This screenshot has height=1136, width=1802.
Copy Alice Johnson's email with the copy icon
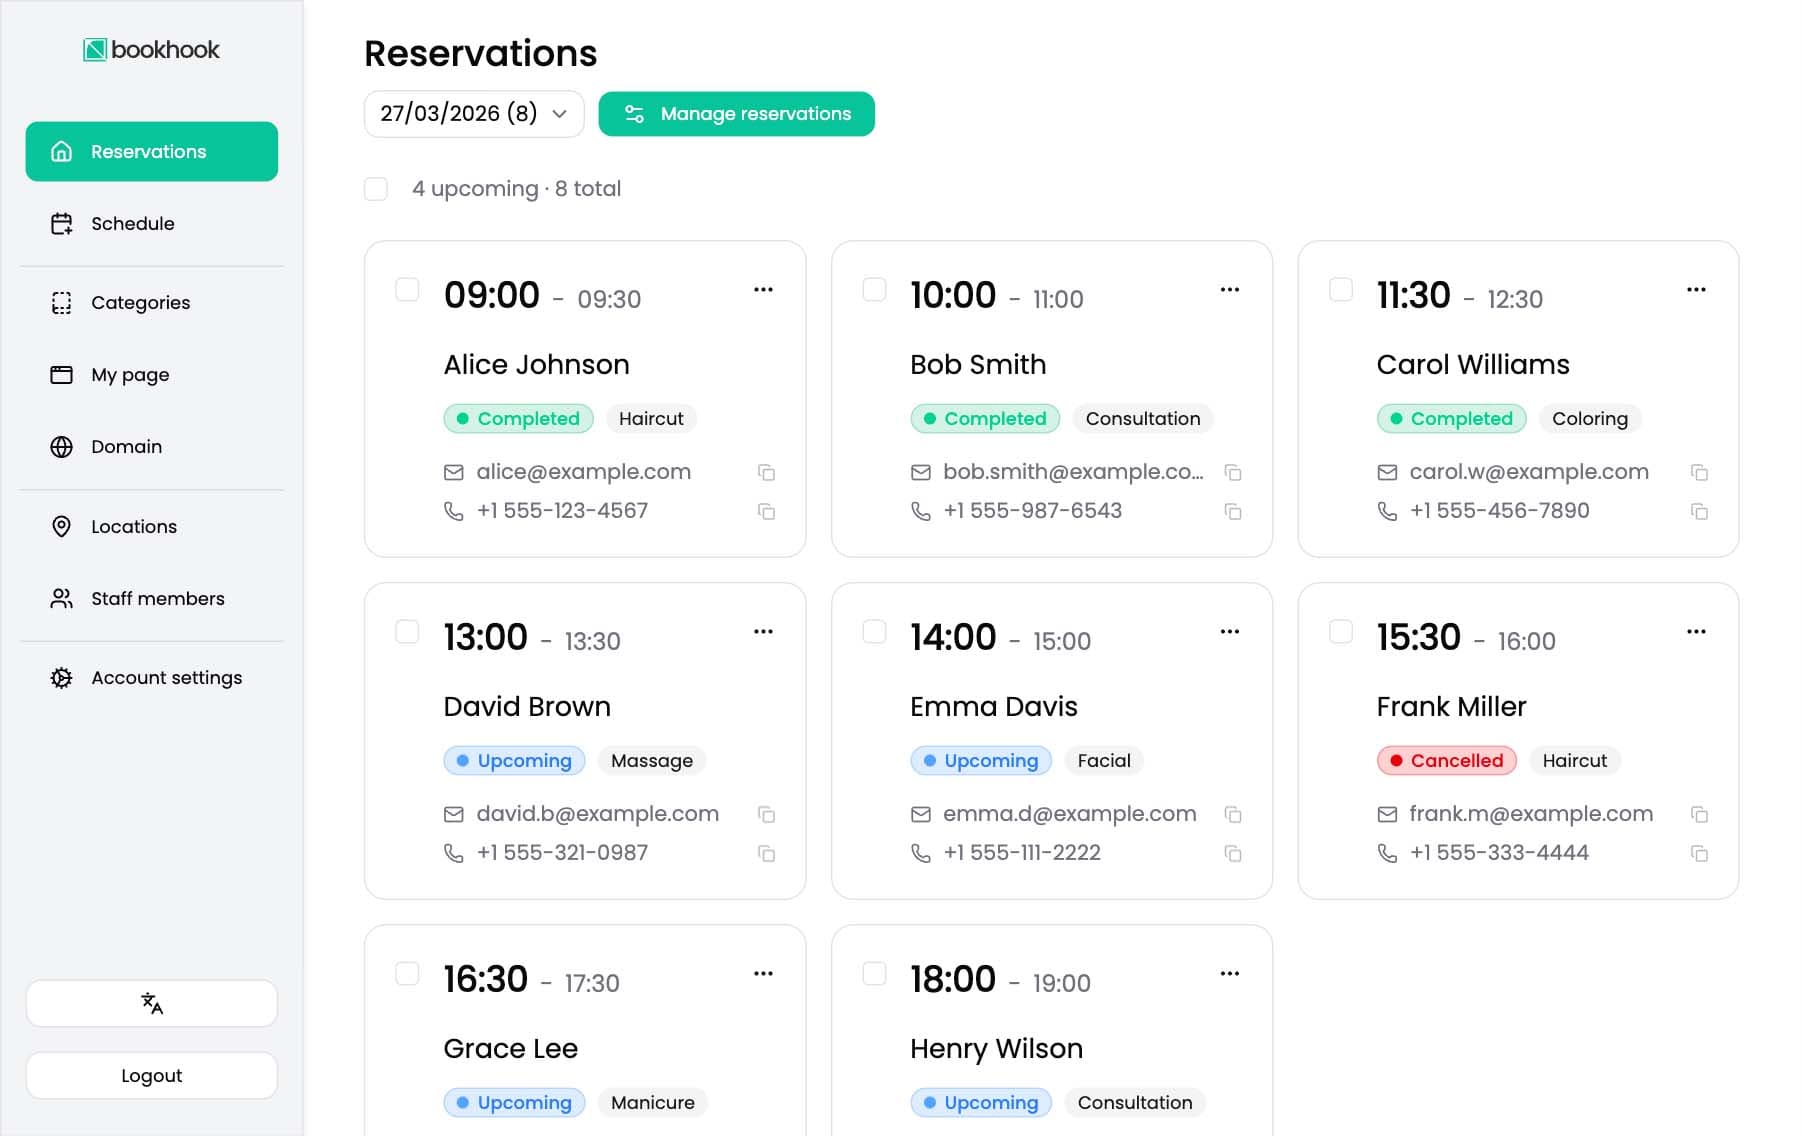click(x=767, y=471)
